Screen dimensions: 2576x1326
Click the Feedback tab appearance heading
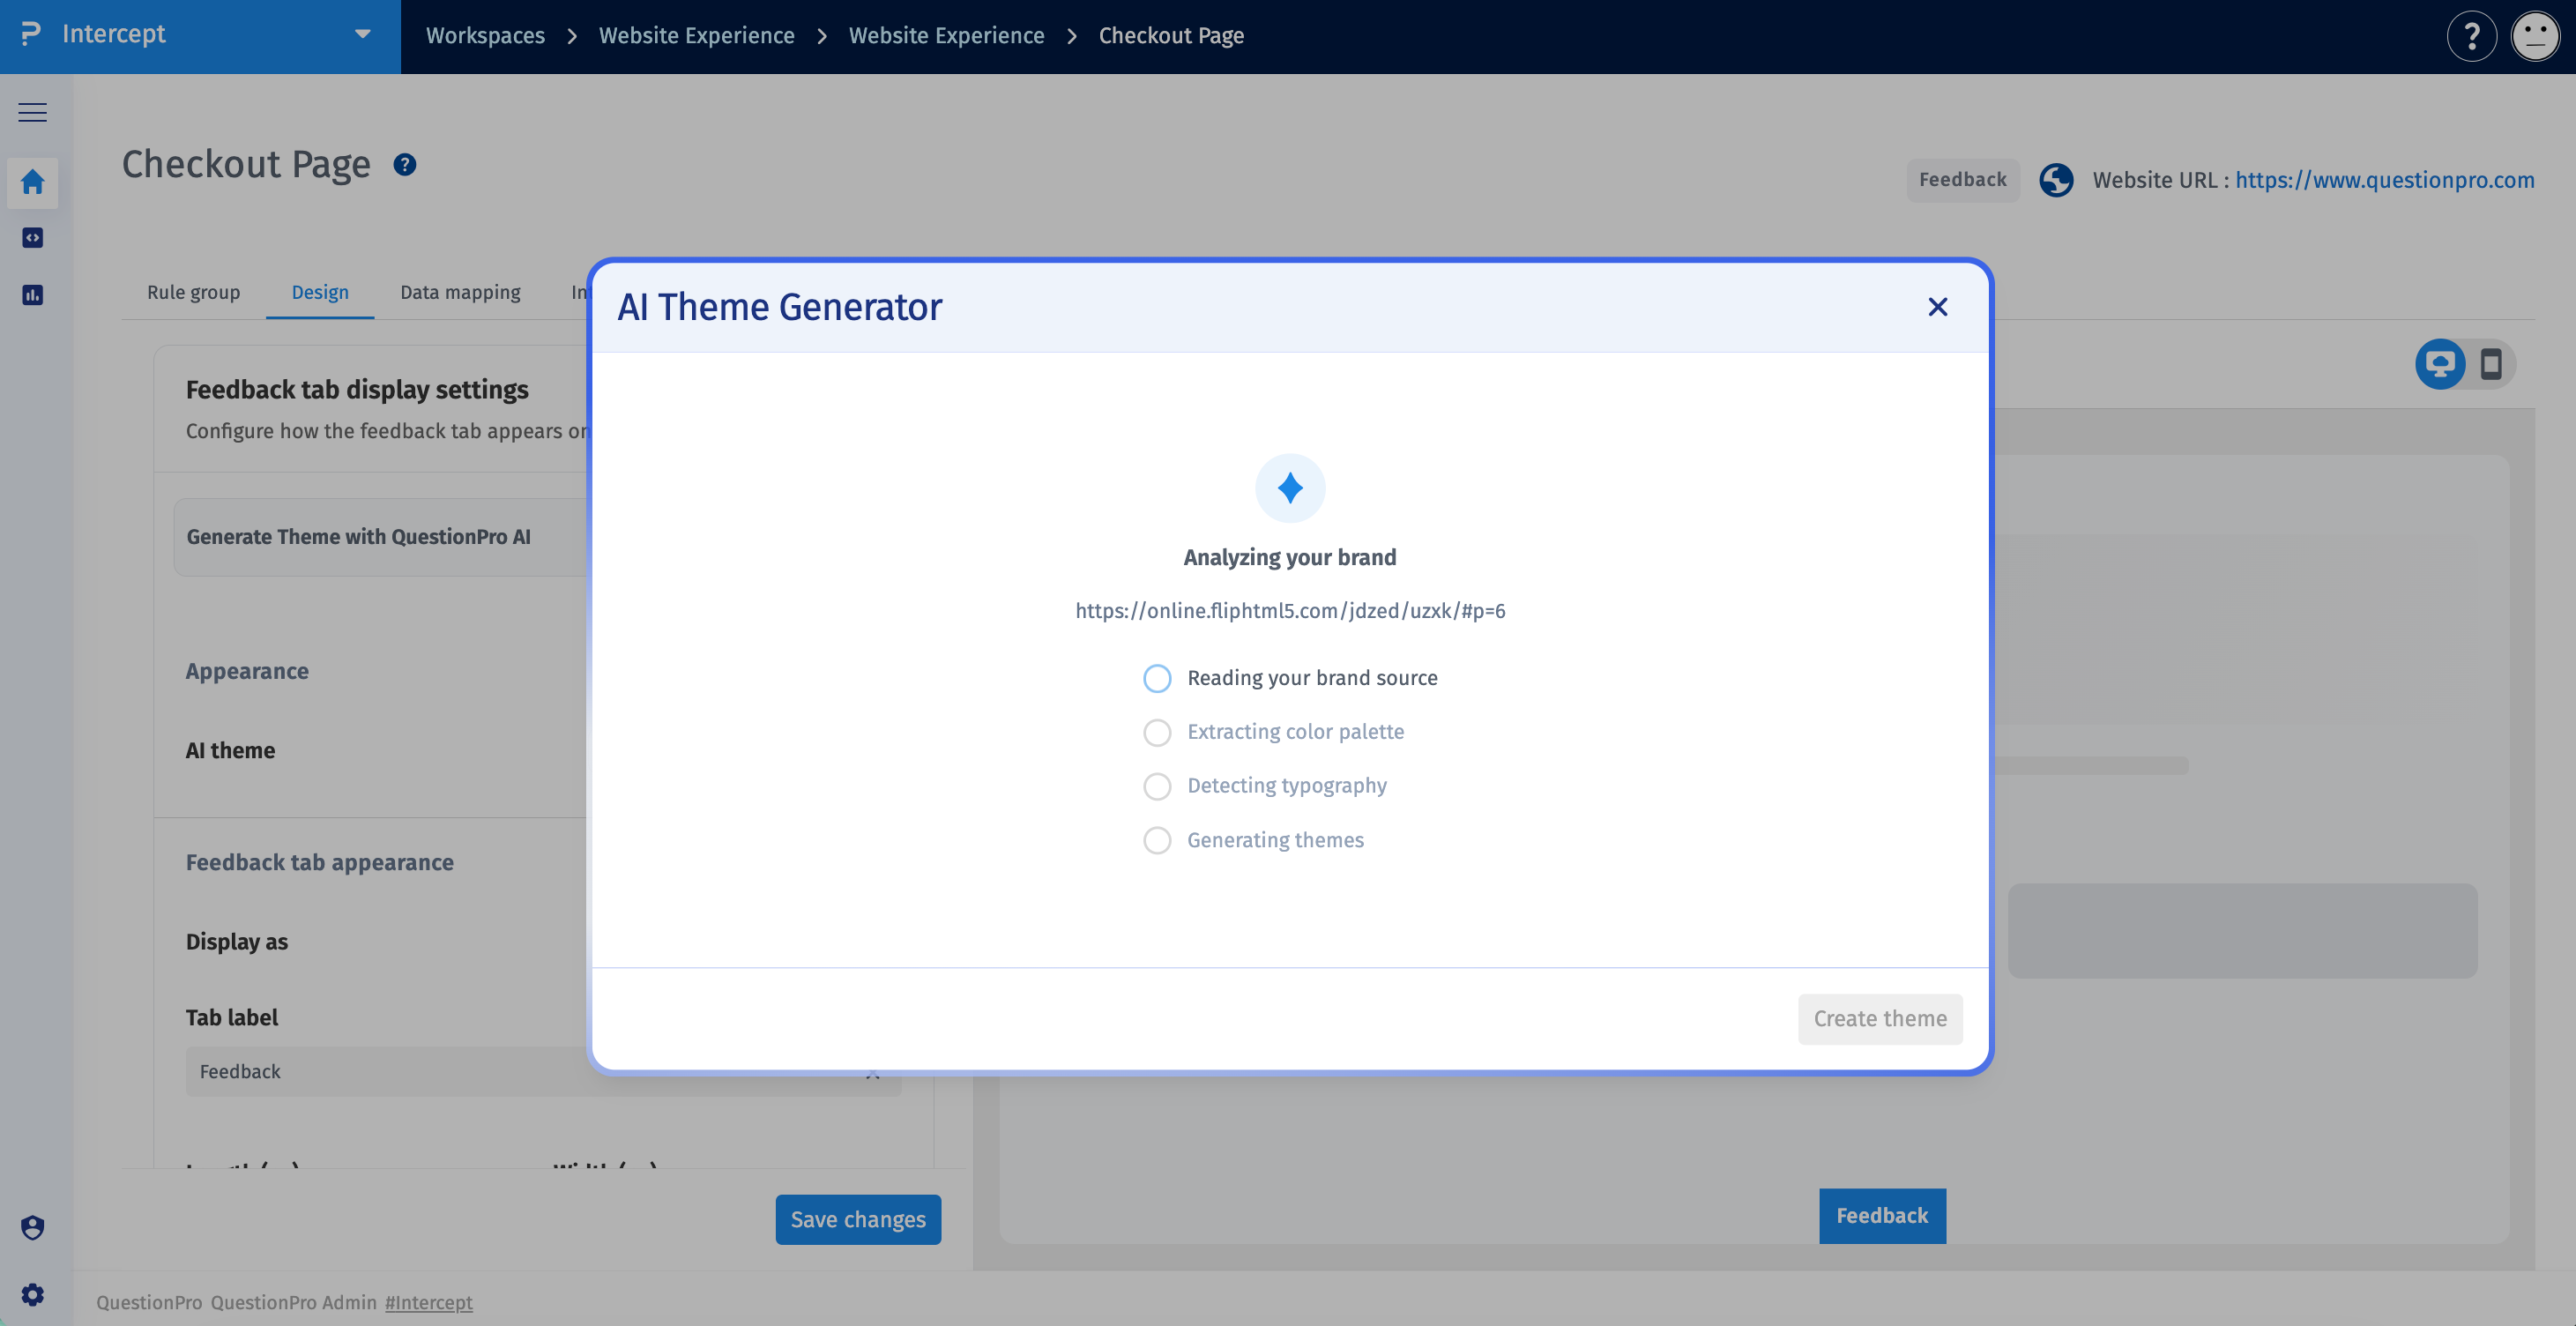click(319, 863)
